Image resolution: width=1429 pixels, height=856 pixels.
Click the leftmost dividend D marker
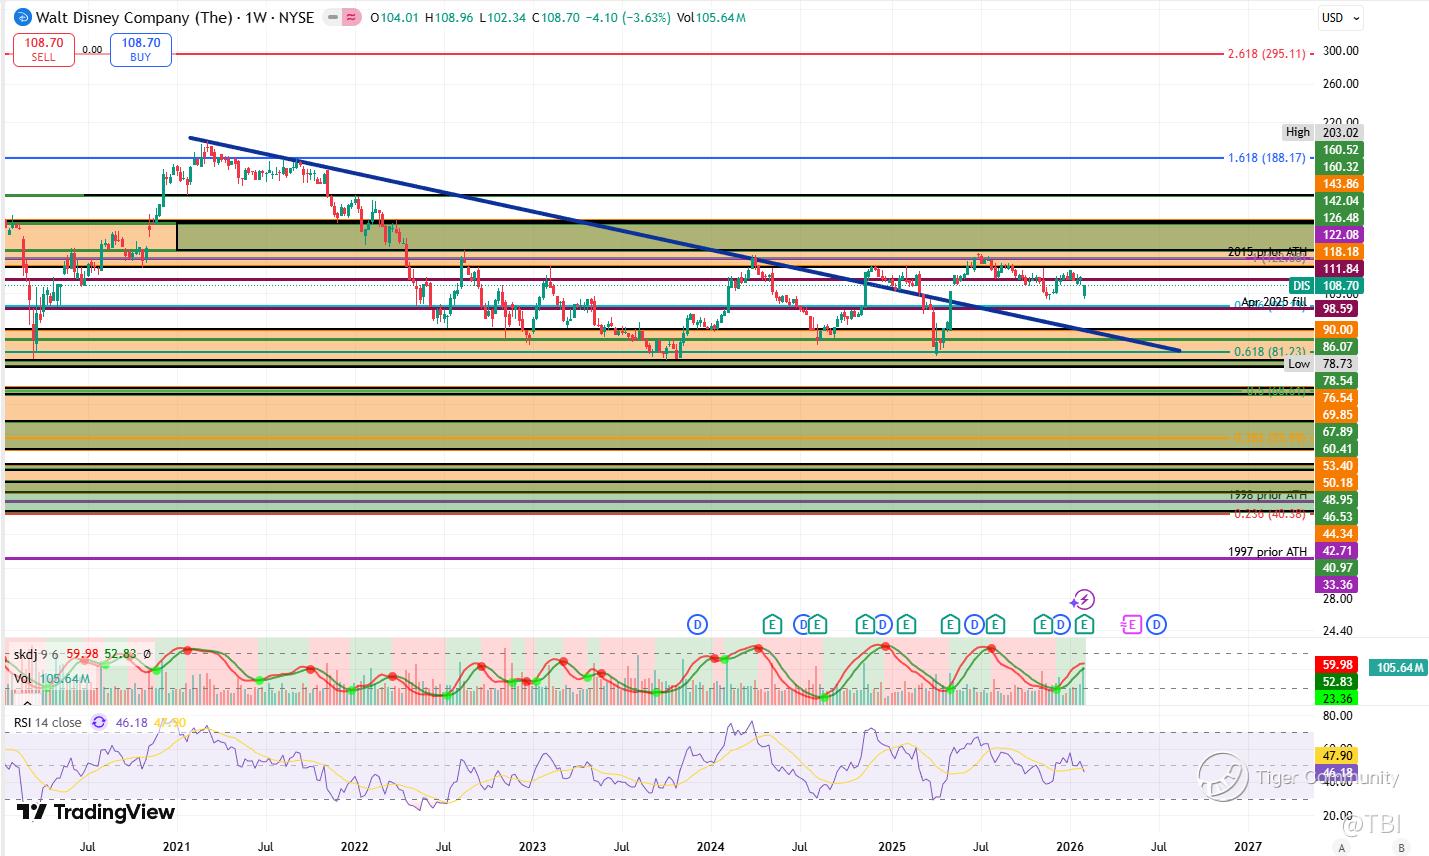point(697,625)
